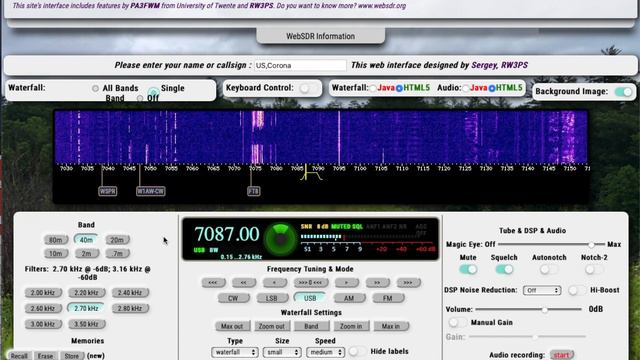Click the Erase memory button
The width and height of the screenshot is (640, 360).
tap(45, 356)
